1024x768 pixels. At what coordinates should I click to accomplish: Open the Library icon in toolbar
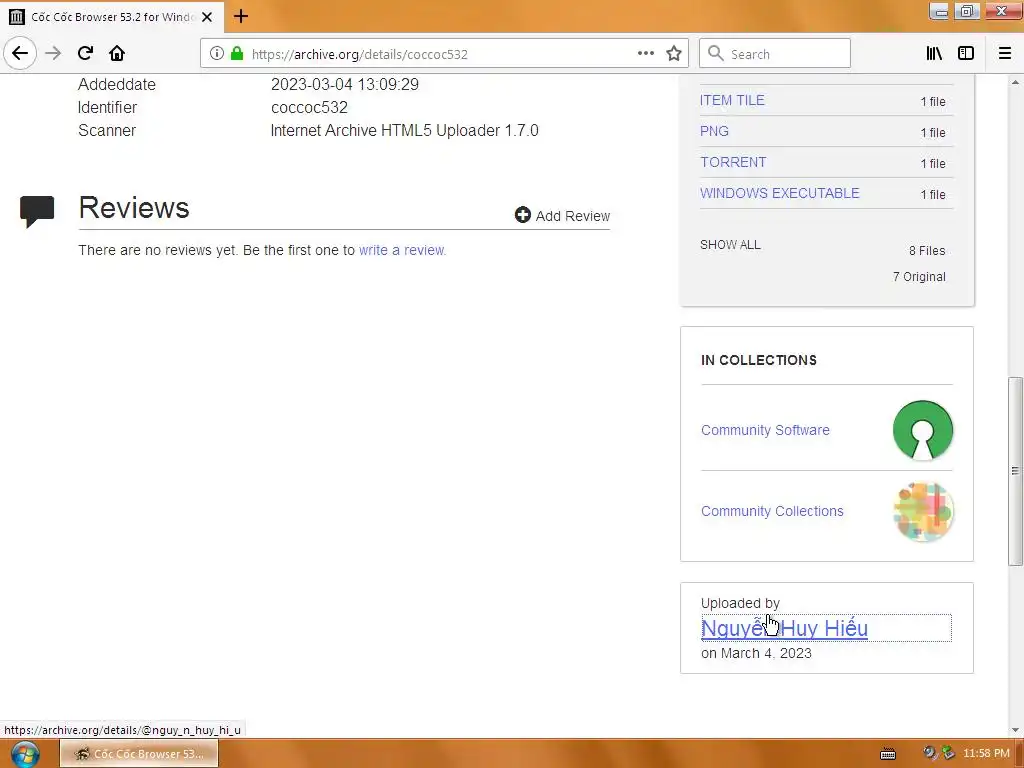934,54
